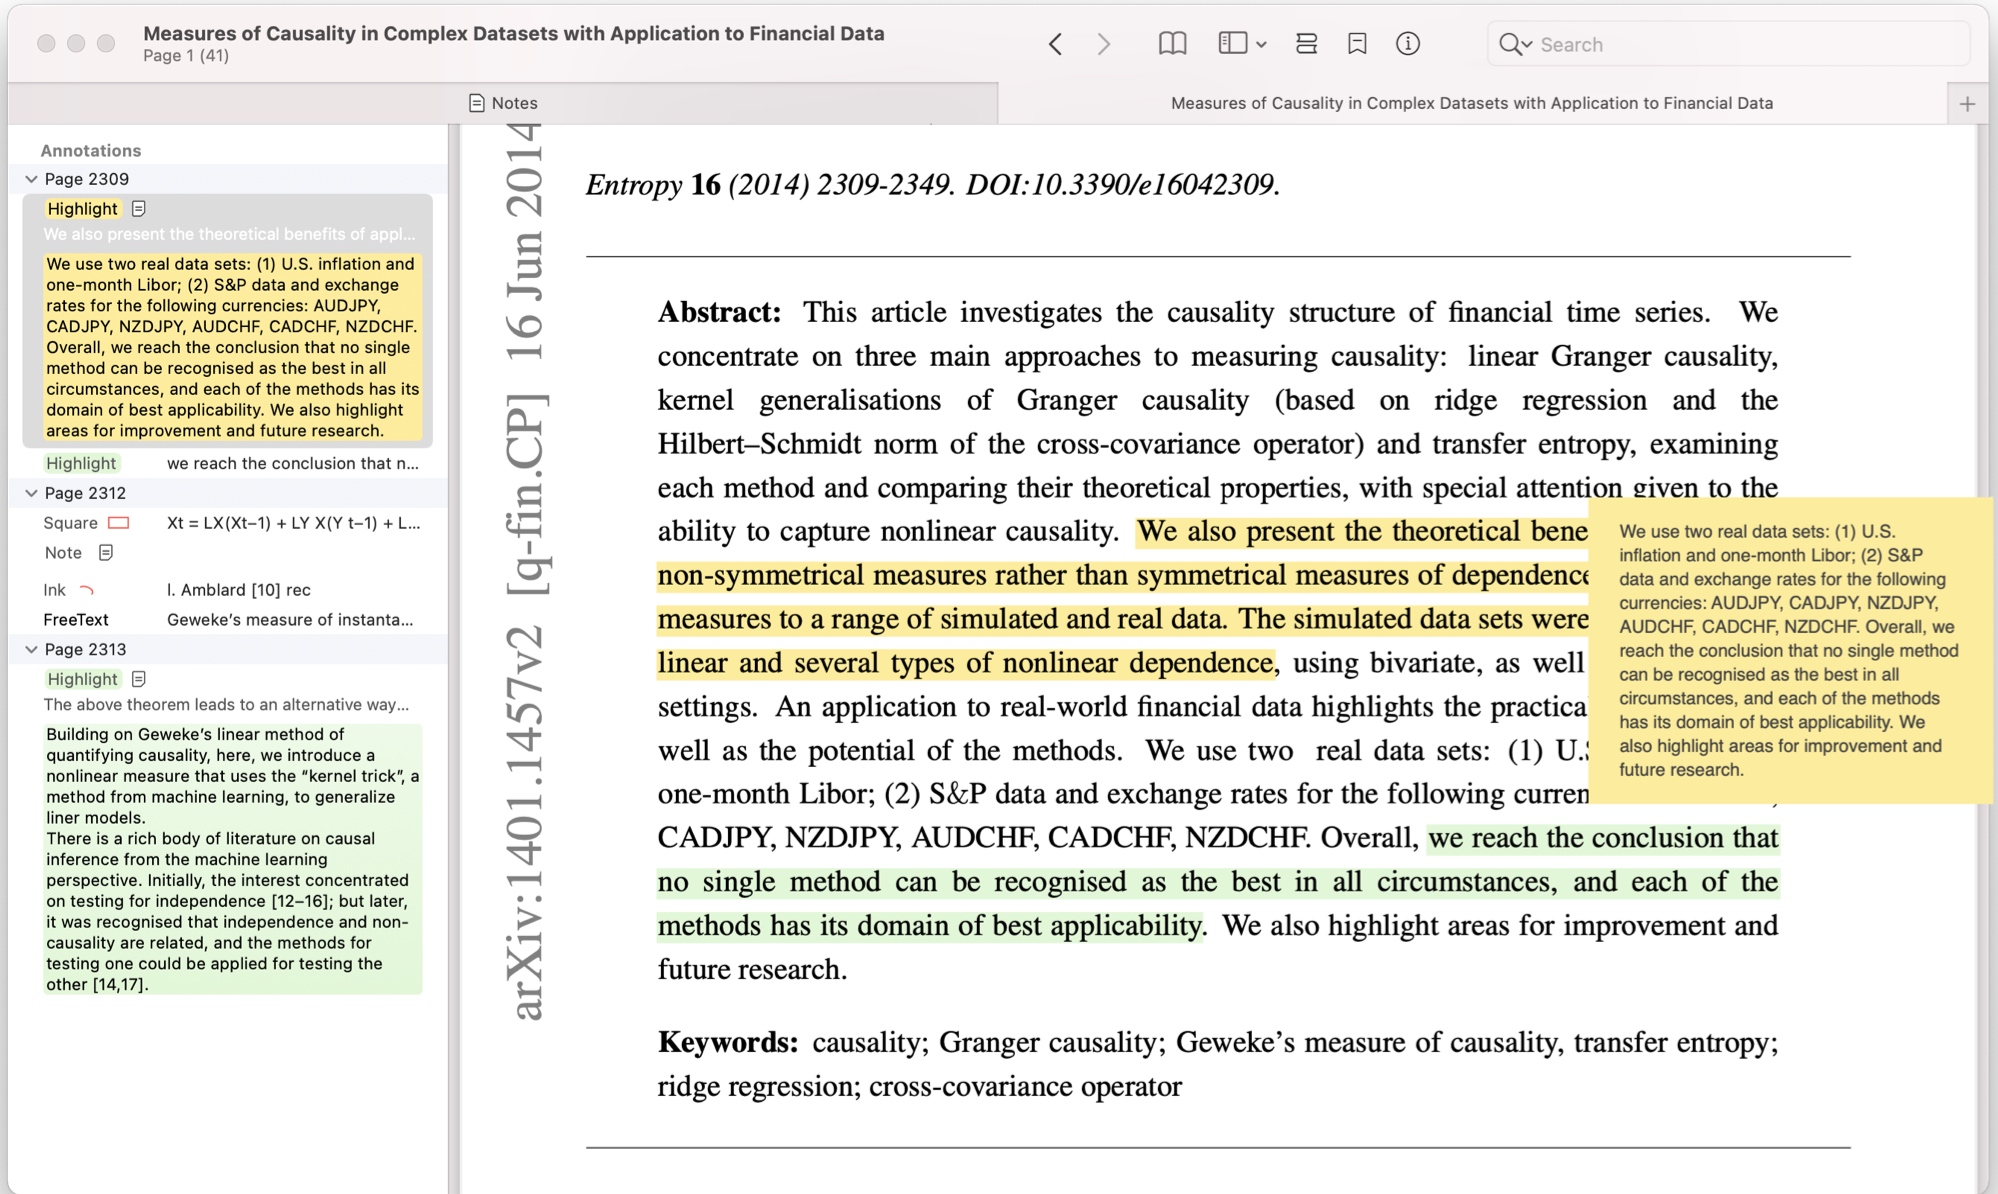Collapse the Page 2309 annotation group
The height and width of the screenshot is (1194, 1998).
31,179
